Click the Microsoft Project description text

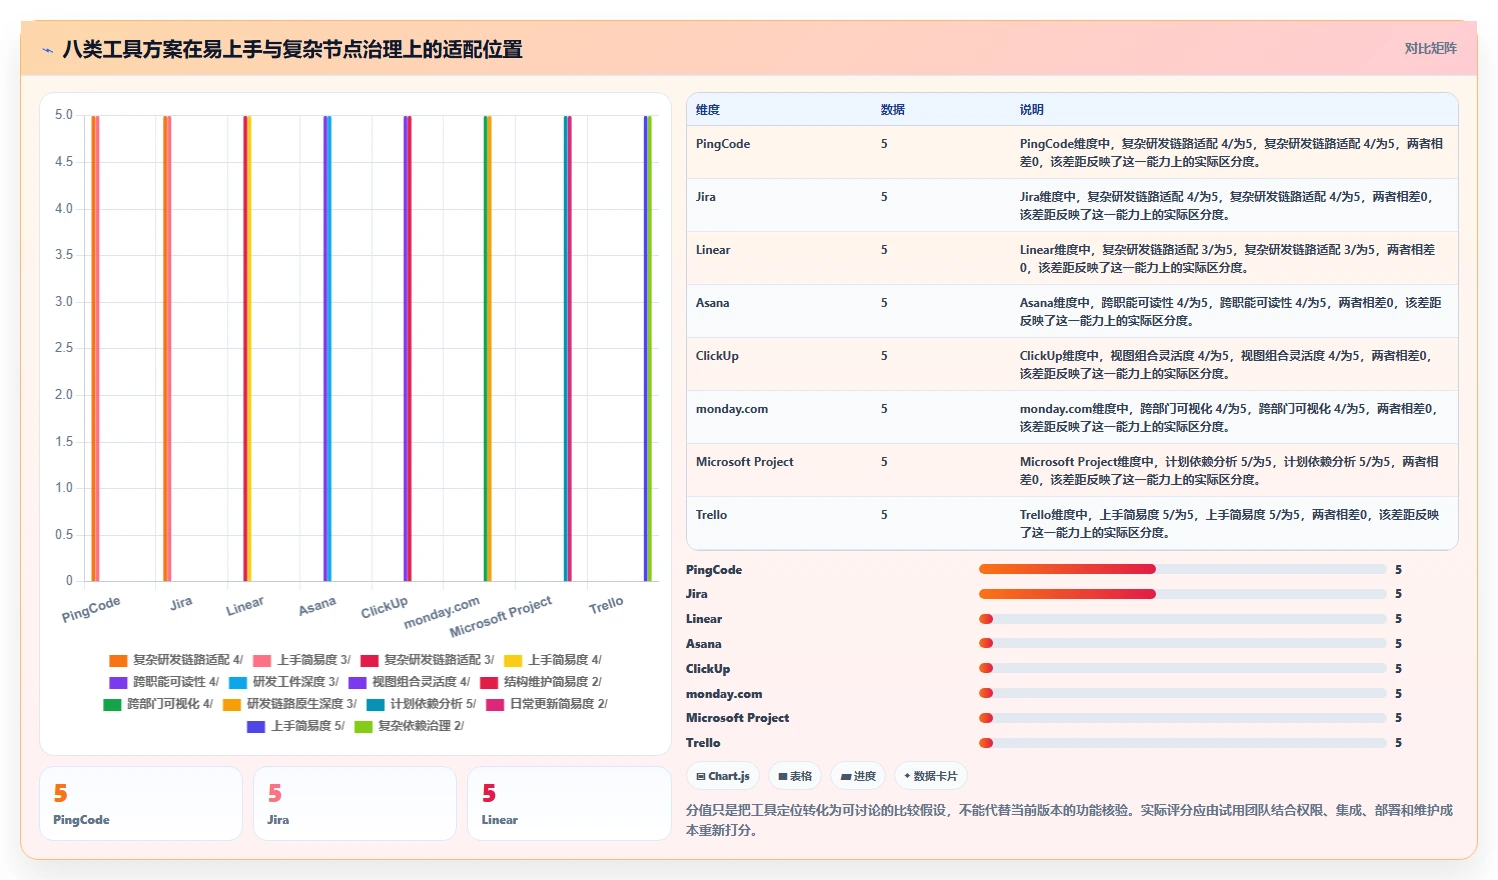click(x=1230, y=471)
